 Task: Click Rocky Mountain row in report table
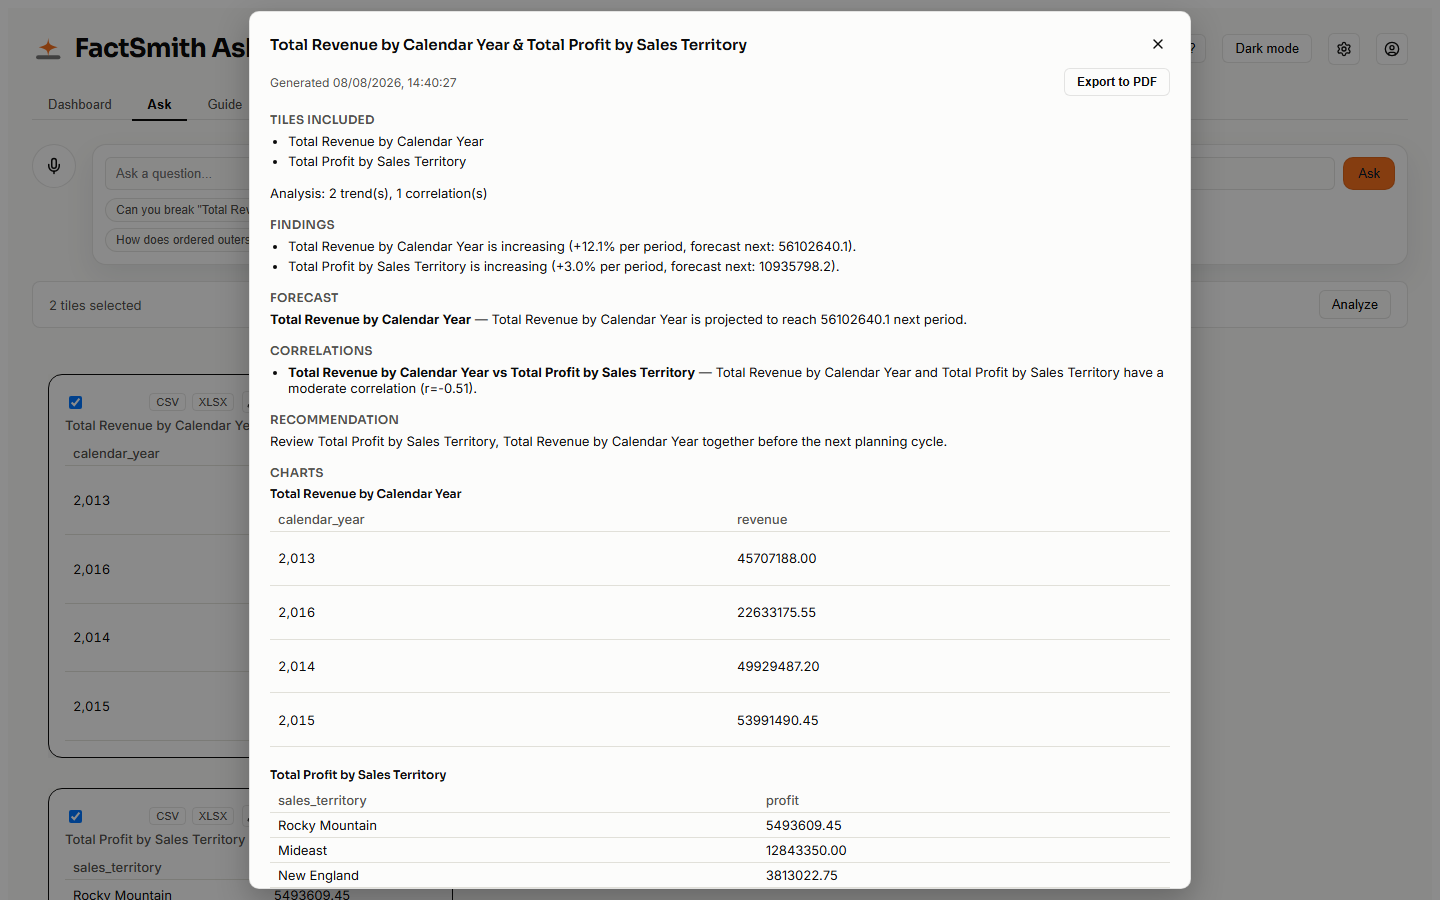(x=720, y=825)
